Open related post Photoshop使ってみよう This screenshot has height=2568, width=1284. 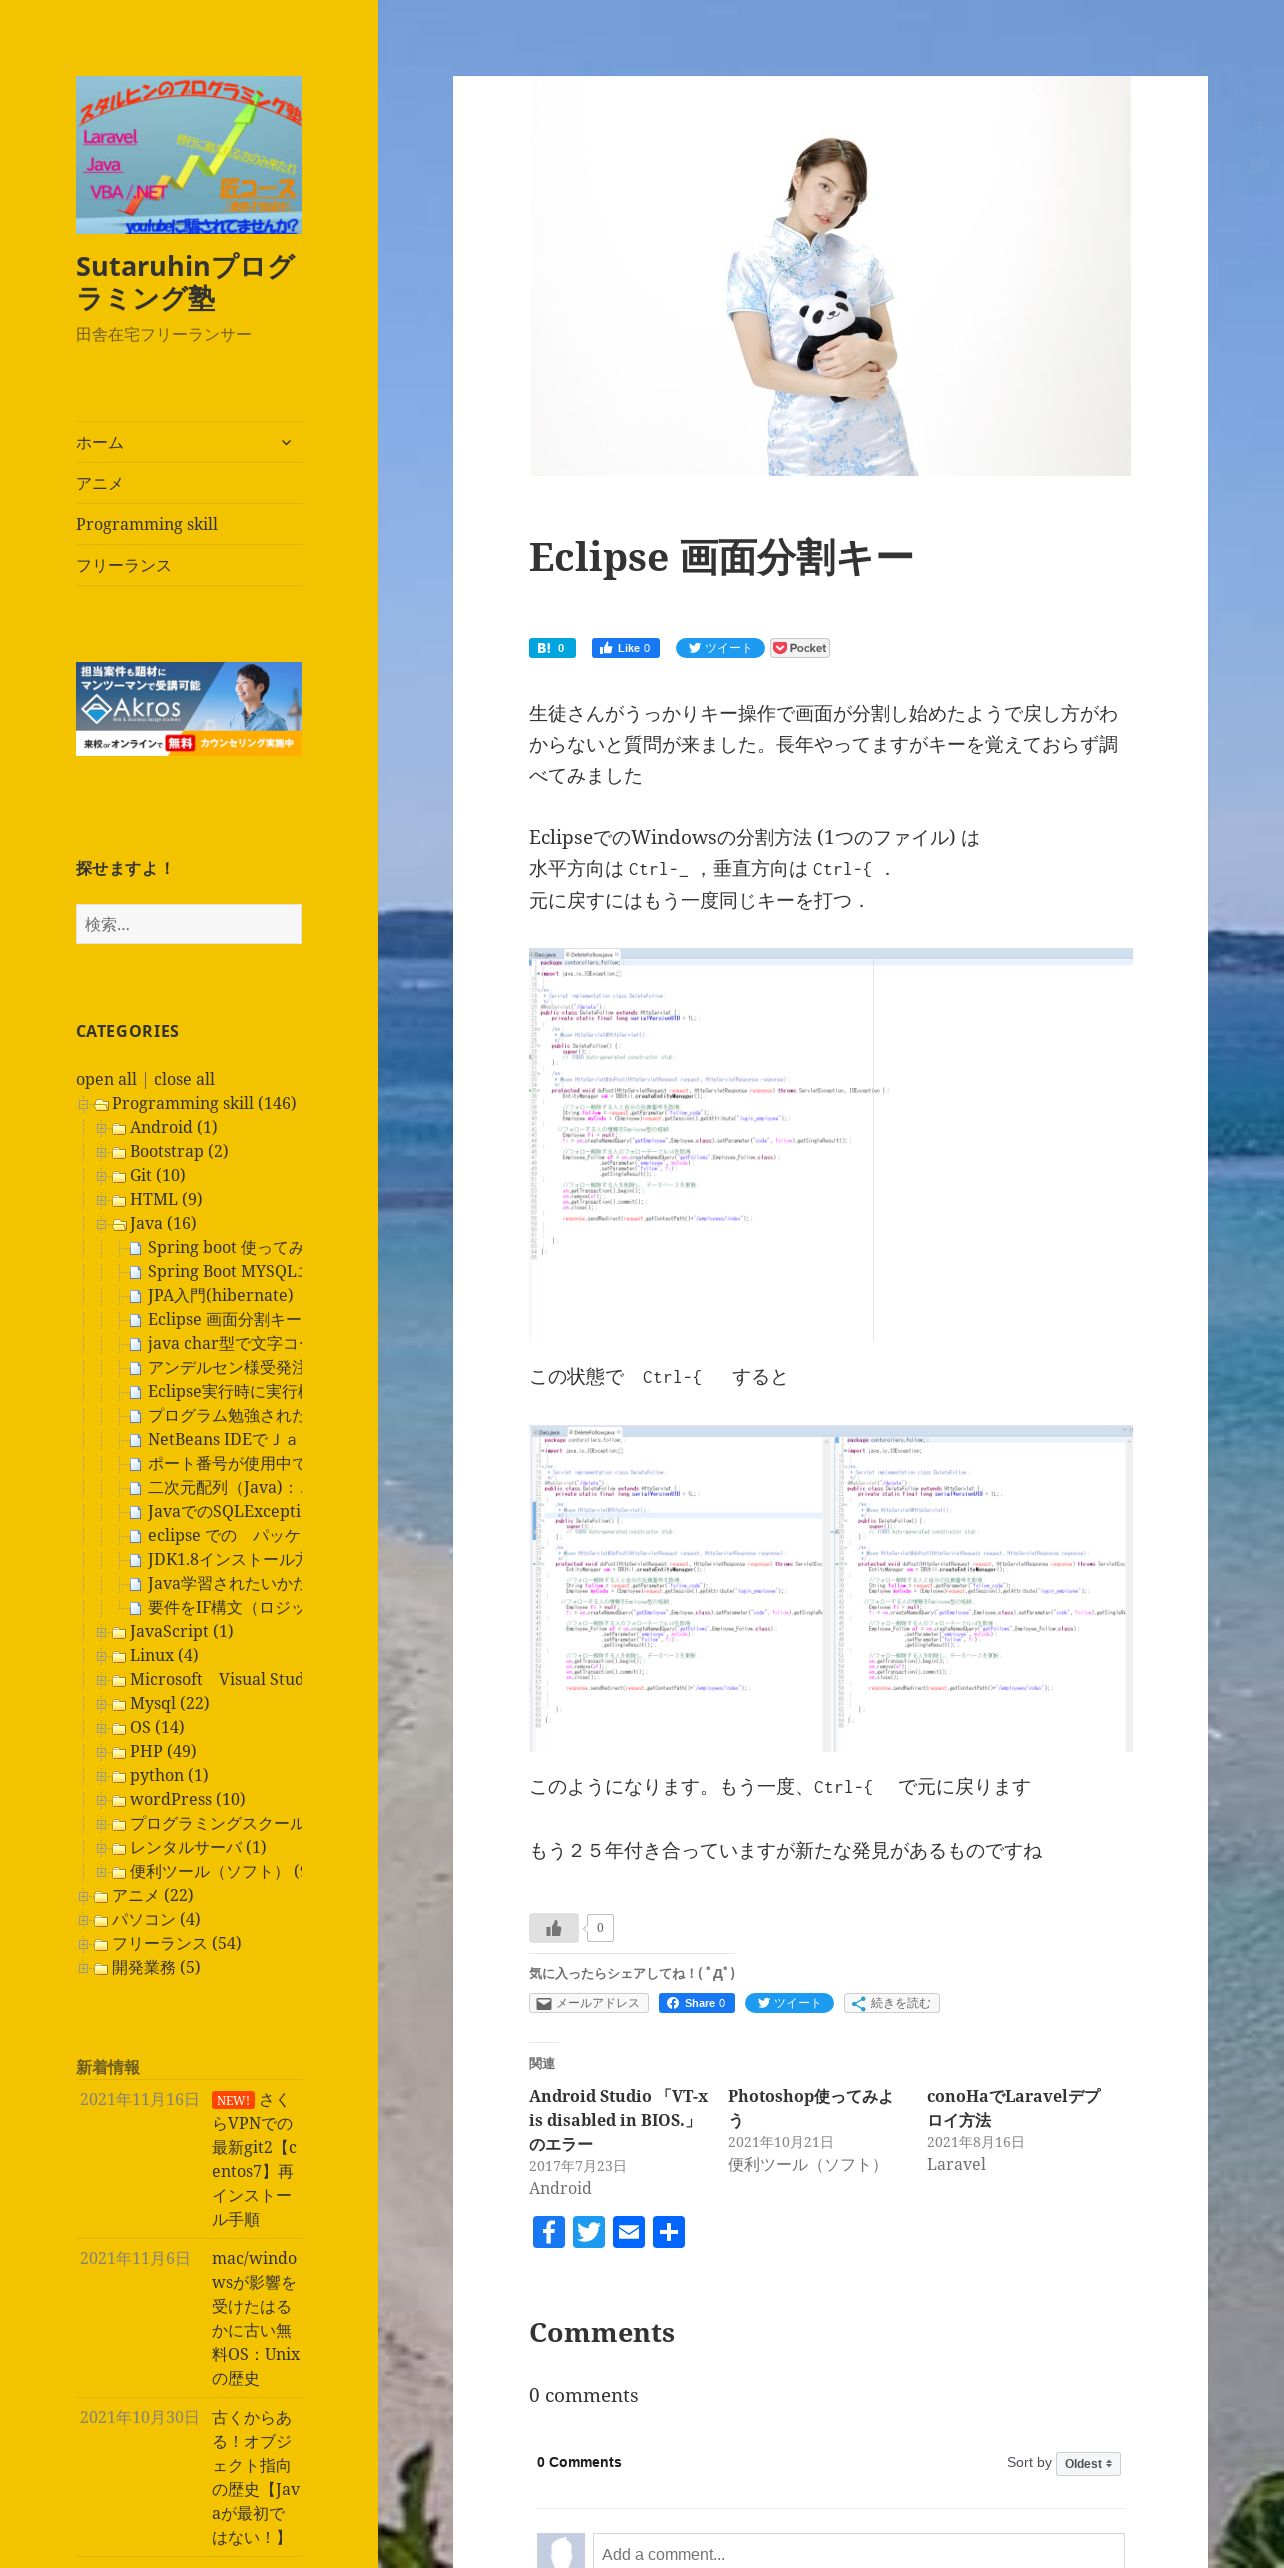pos(810,2108)
